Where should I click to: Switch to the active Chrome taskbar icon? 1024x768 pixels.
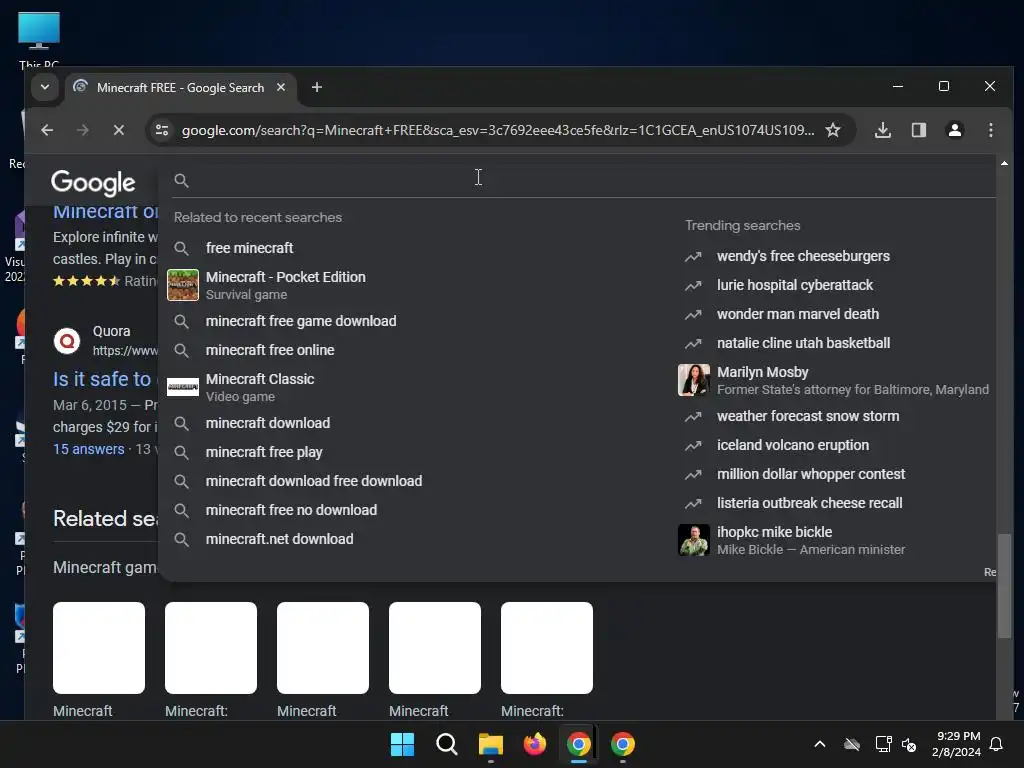579,744
